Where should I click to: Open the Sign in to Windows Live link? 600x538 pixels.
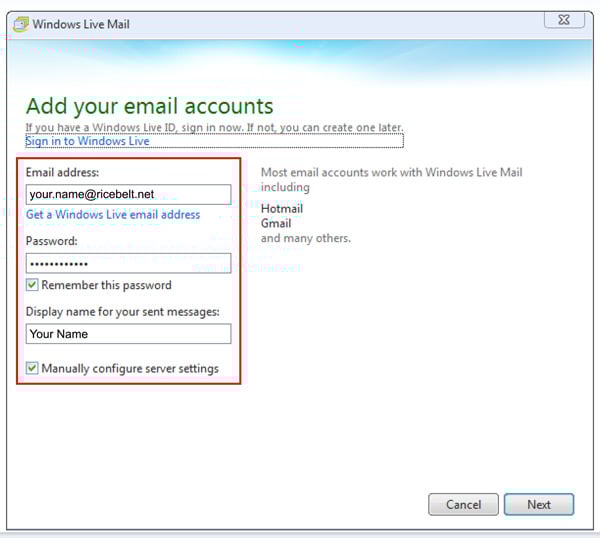click(x=87, y=142)
